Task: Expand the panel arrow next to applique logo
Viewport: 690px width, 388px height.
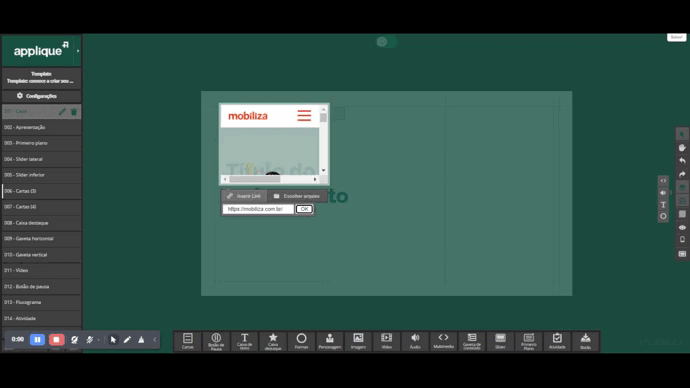Action: point(78,51)
